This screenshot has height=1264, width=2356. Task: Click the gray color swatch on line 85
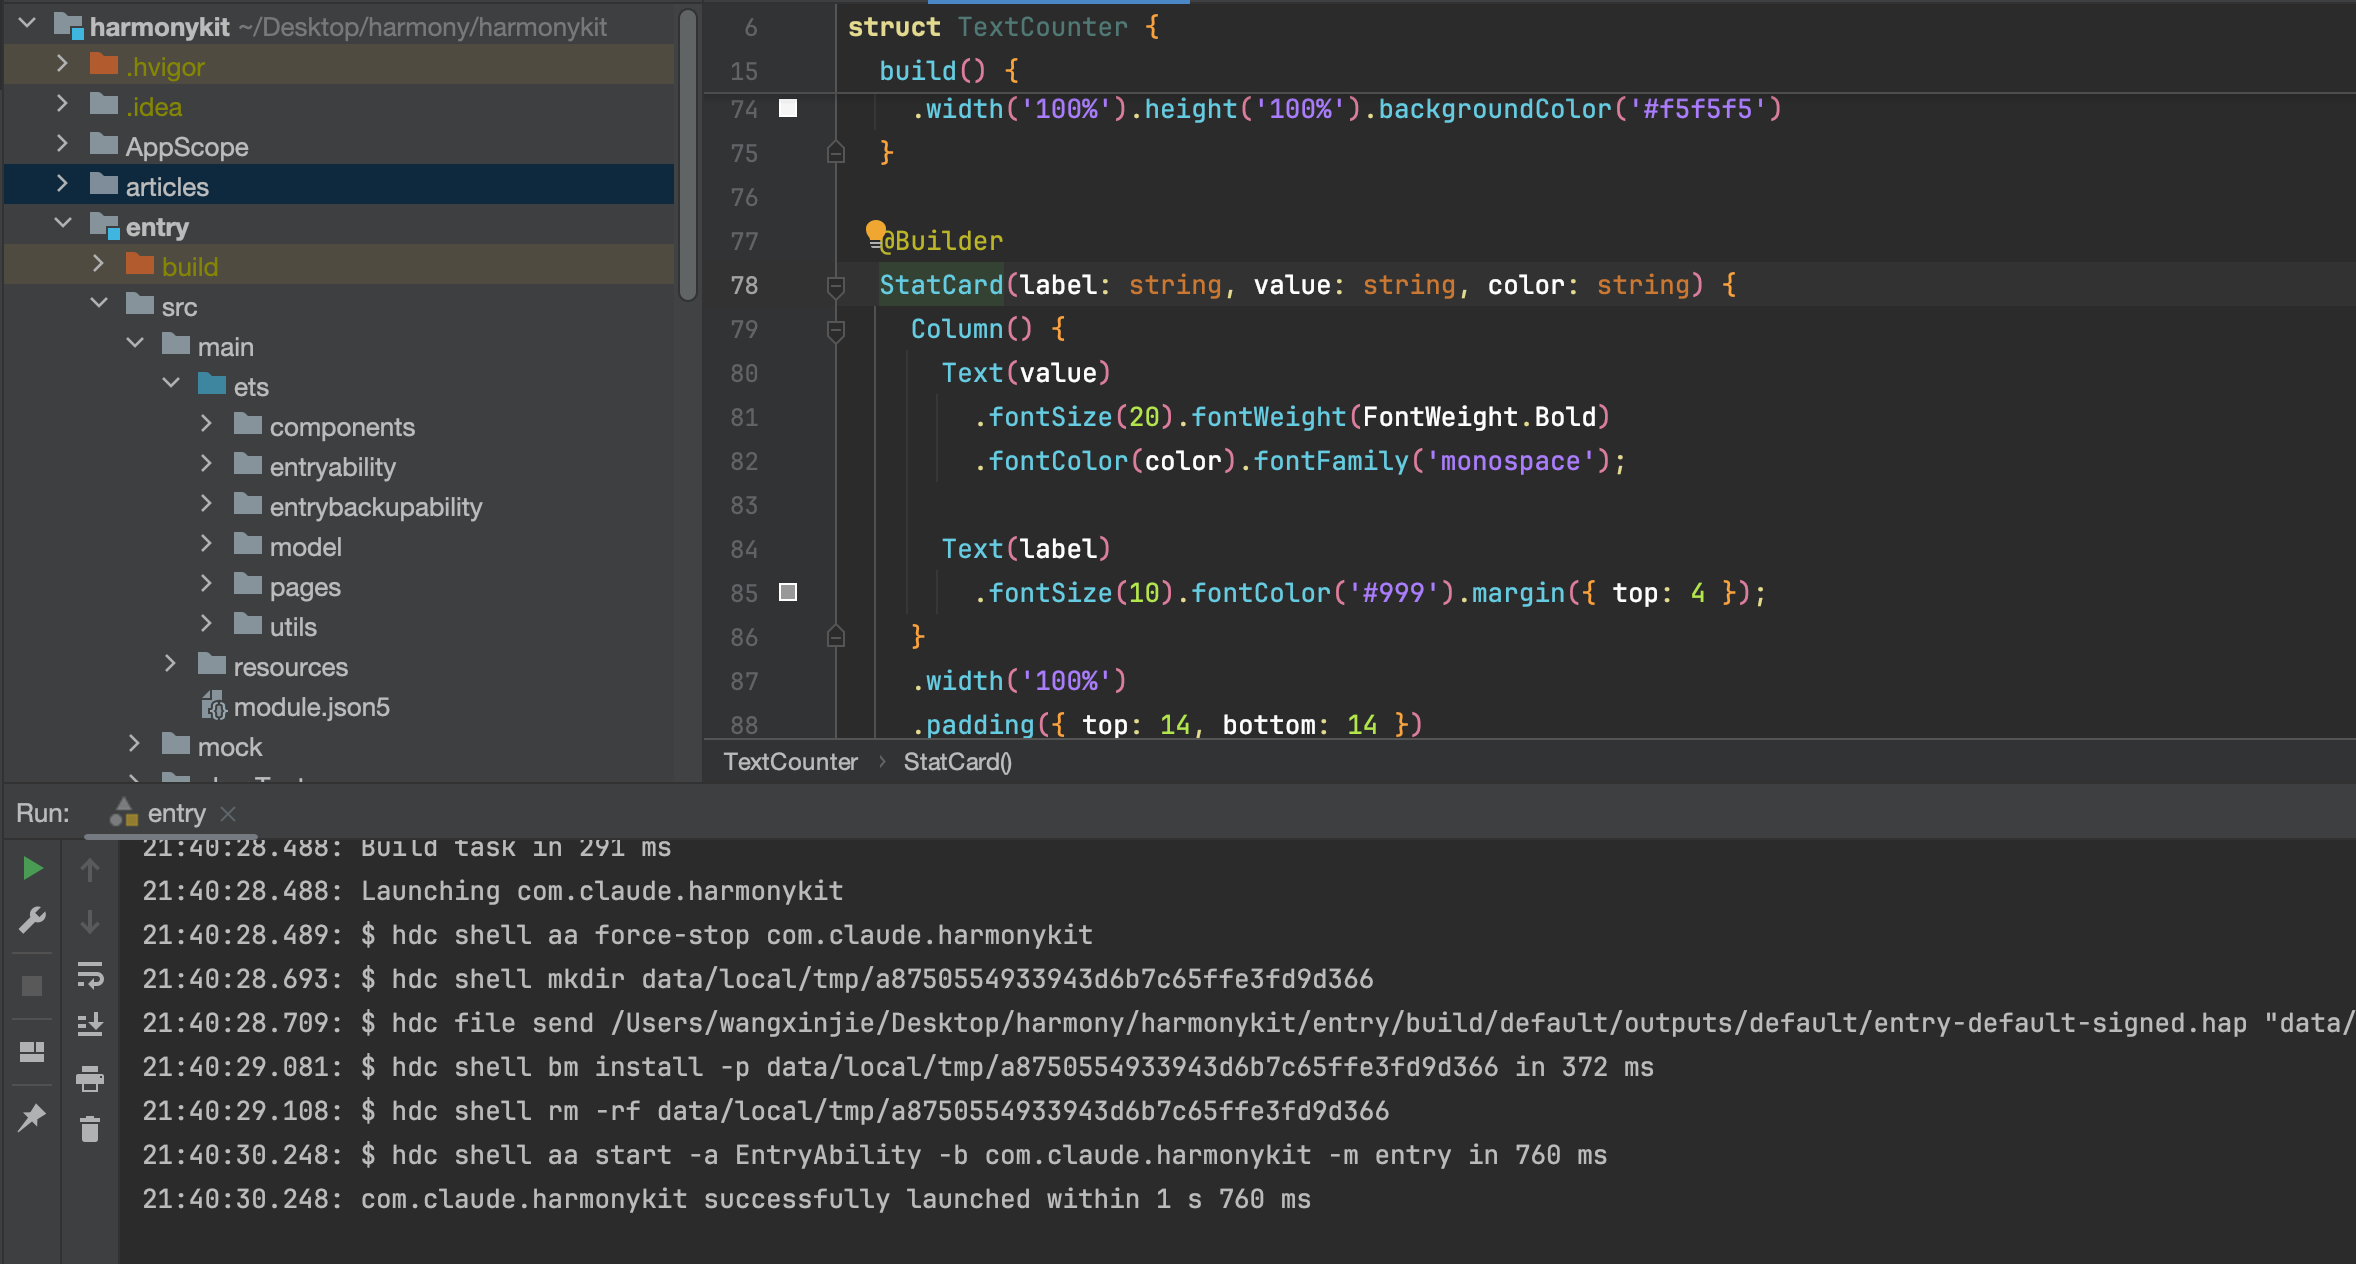click(x=788, y=592)
